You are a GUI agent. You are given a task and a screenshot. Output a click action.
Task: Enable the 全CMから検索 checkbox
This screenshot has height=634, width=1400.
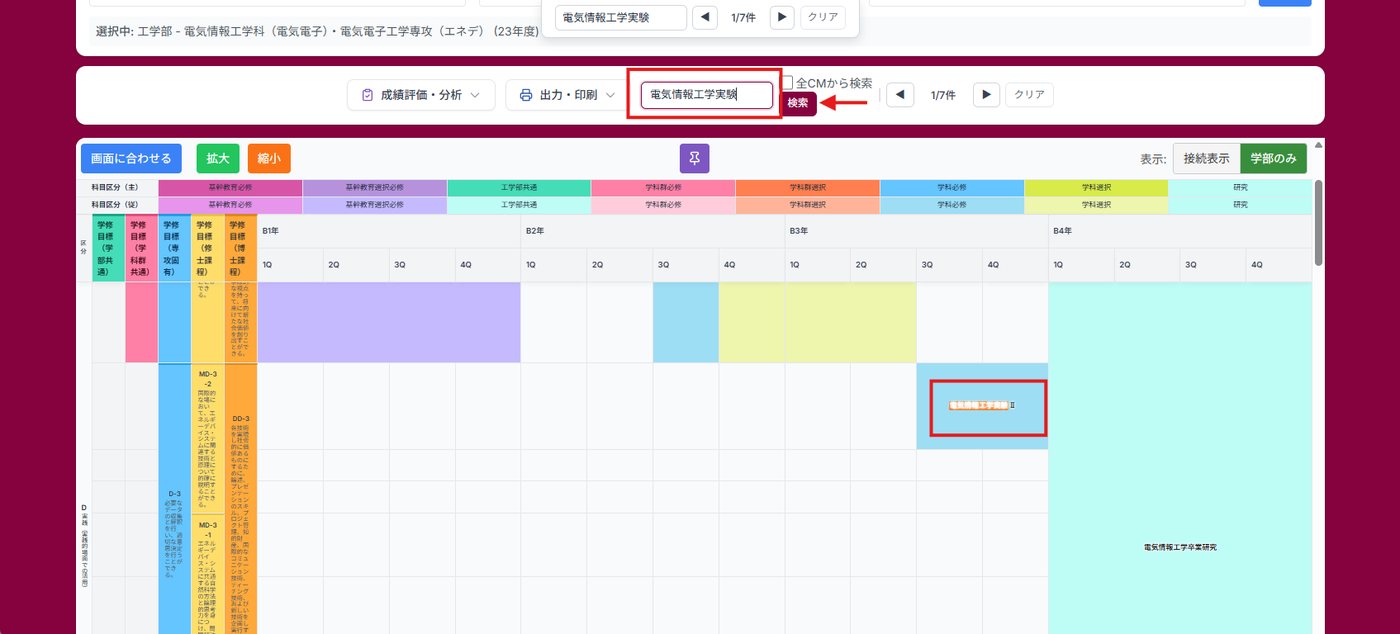(x=787, y=83)
